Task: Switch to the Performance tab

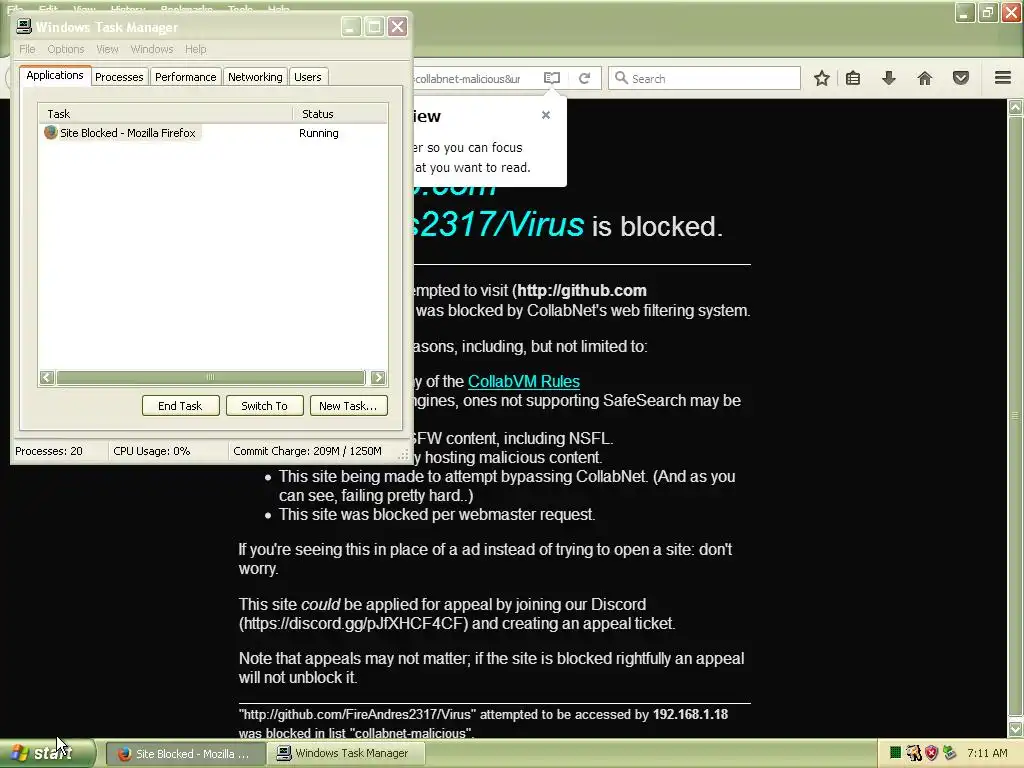Action: pyautogui.click(x=185, y=76)
